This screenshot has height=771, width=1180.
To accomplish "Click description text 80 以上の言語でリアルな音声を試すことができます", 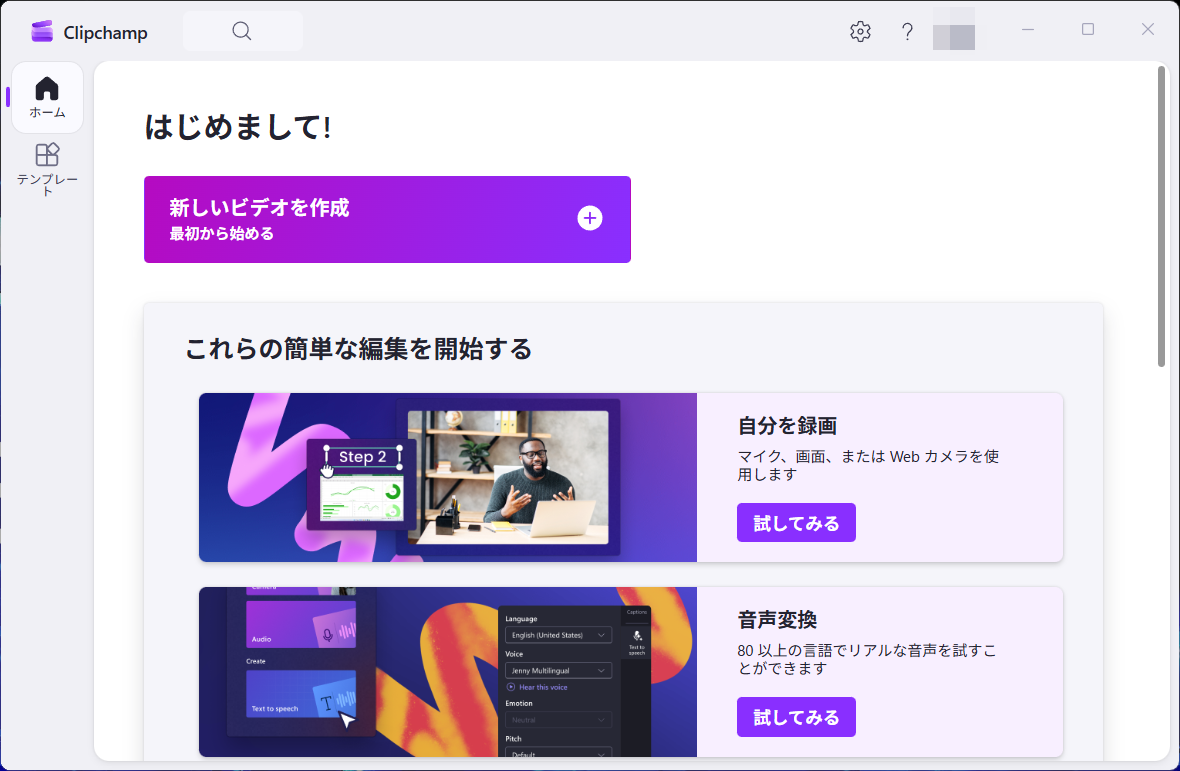I will [866, 659].
